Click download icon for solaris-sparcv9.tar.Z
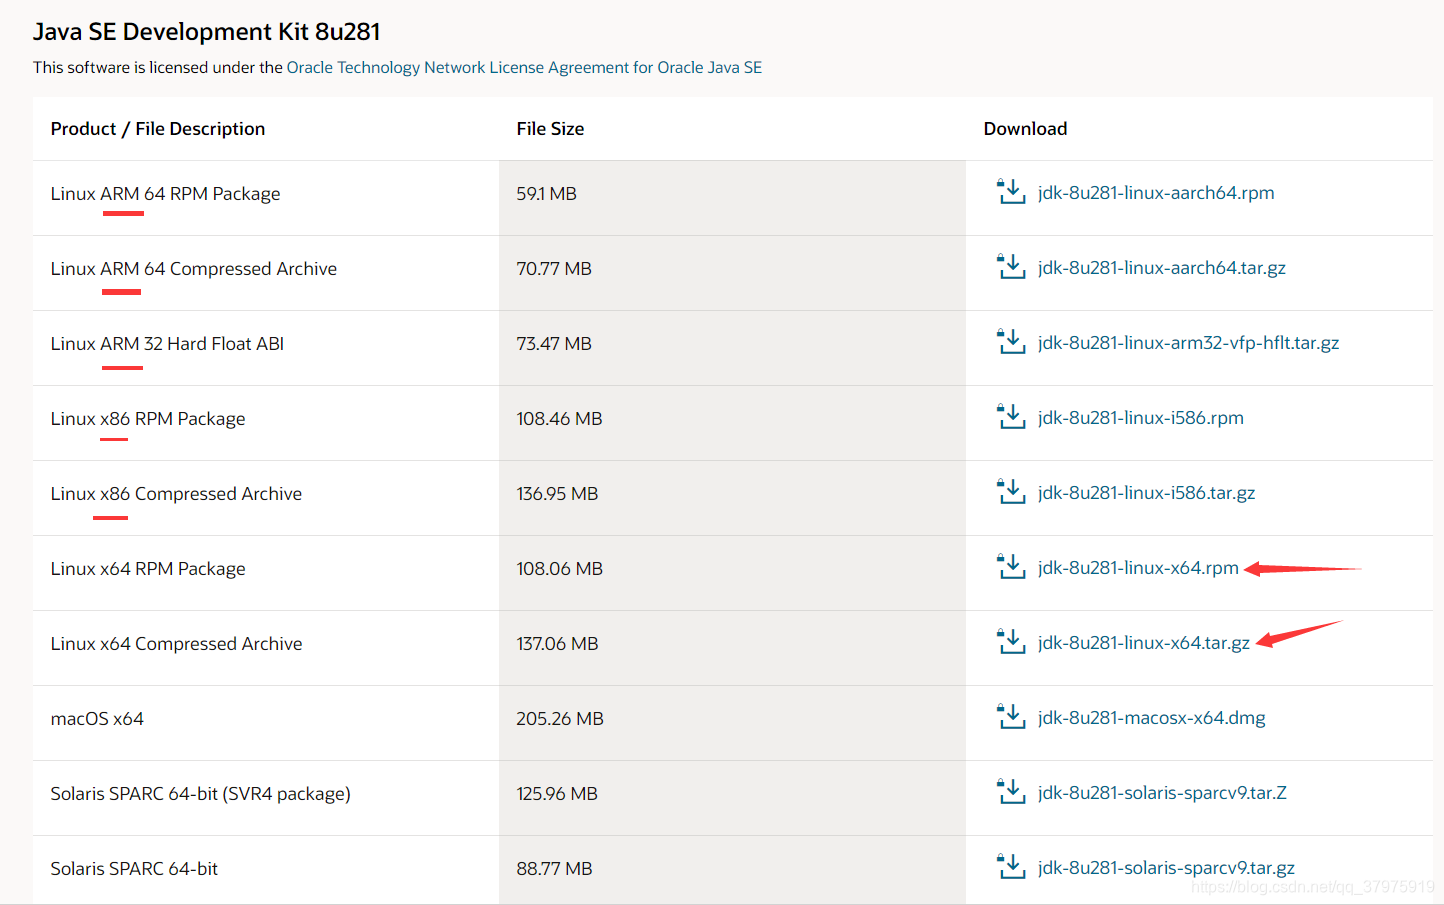 pyautogui.click(x=1011, y=792)
